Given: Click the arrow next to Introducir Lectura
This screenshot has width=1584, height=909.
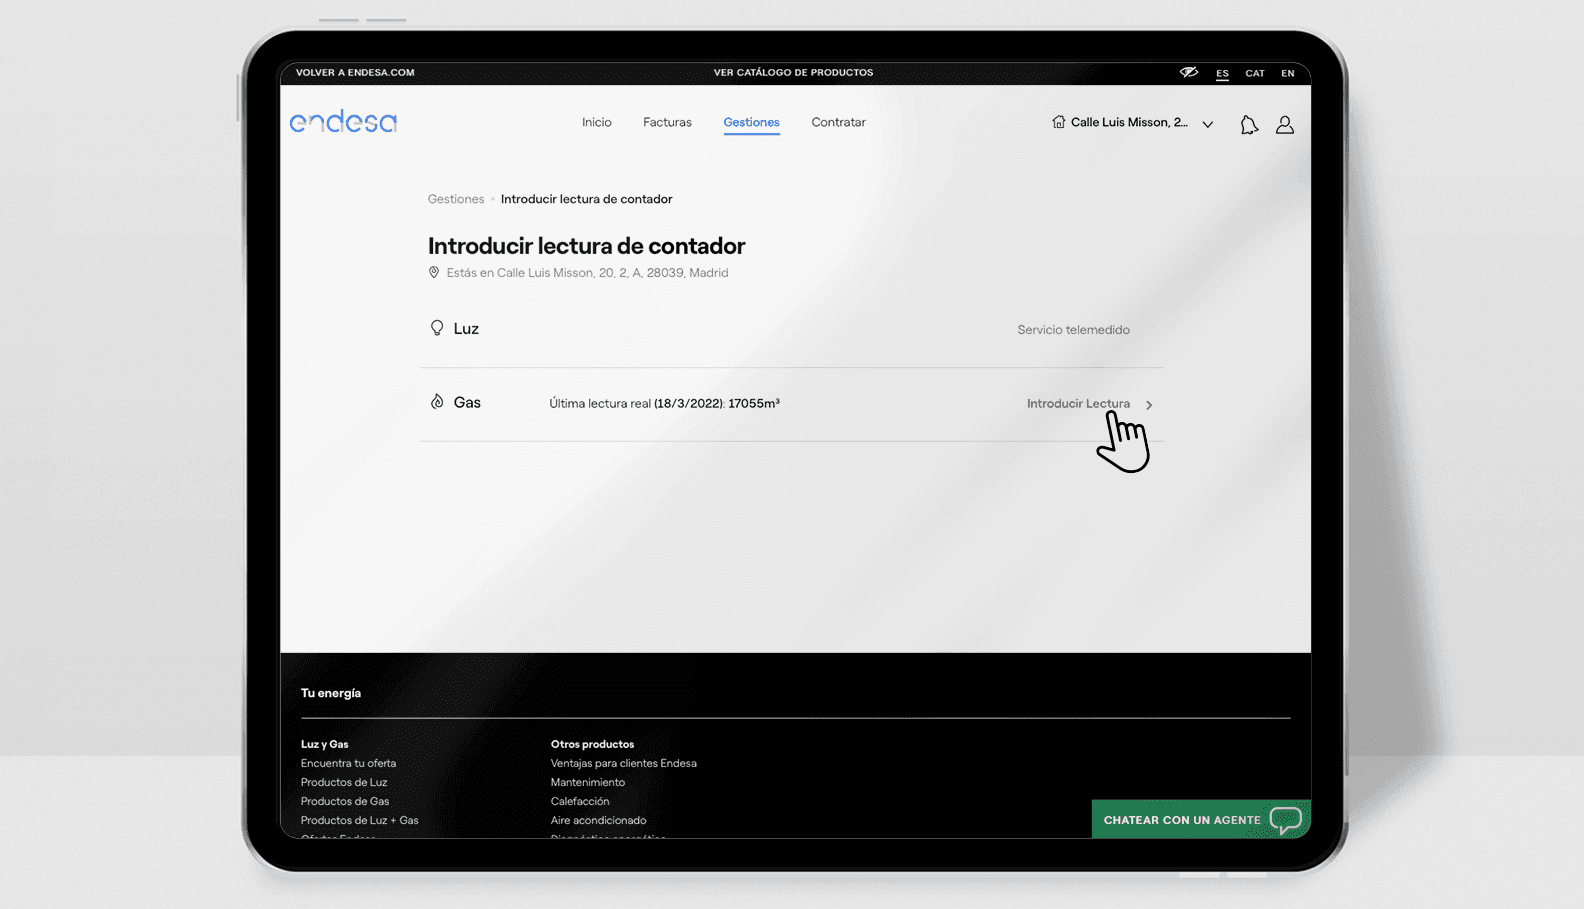Looking at the screenshot, I should tap(1149, 405).
